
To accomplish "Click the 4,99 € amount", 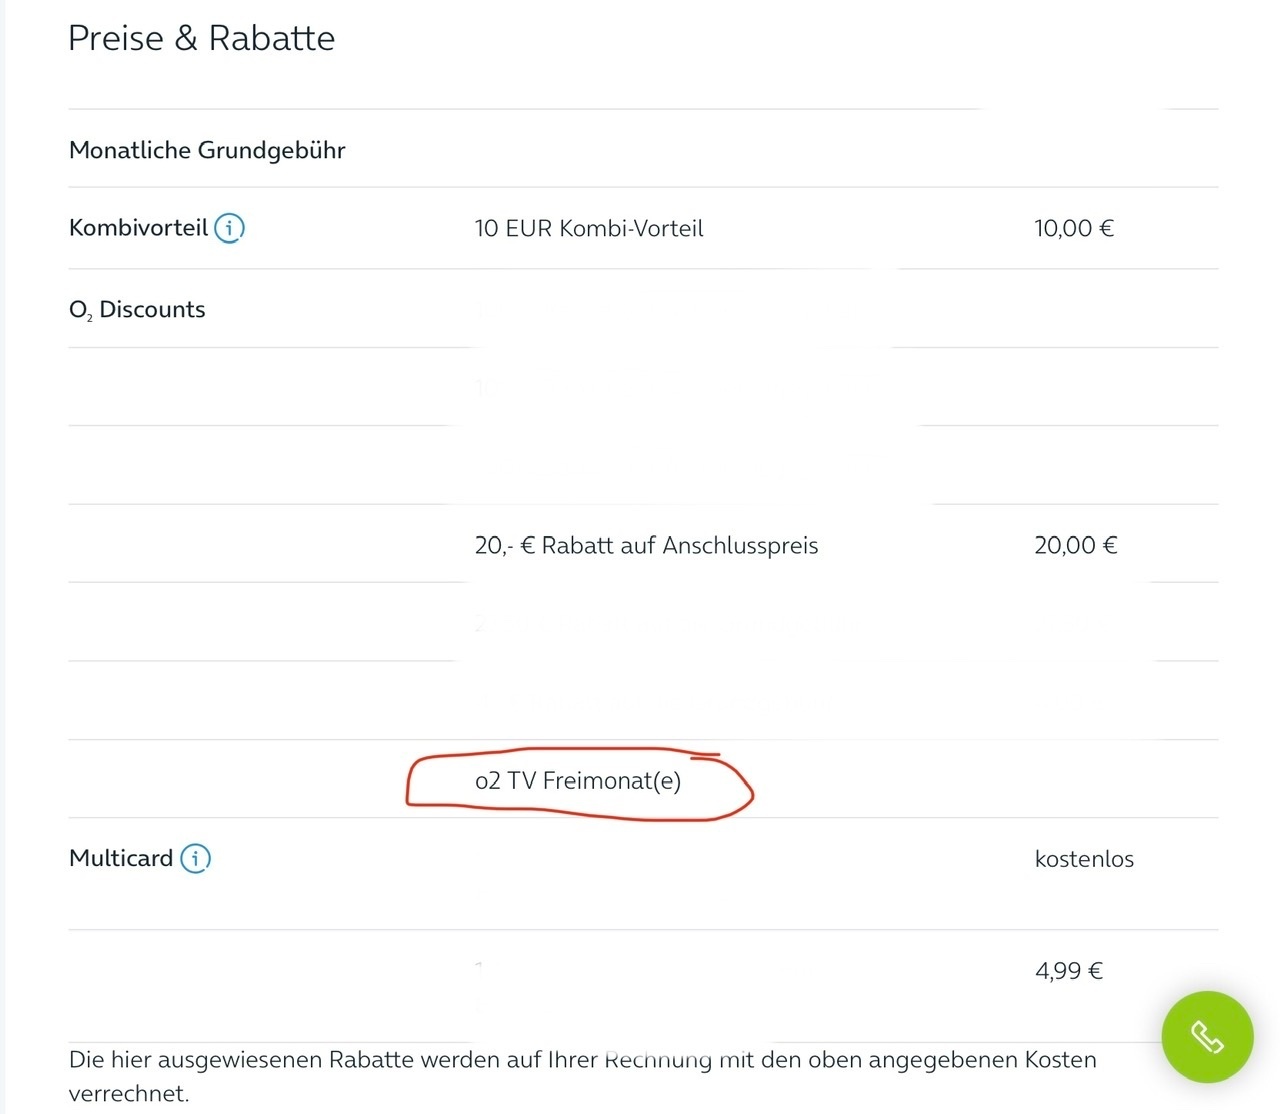I will [x=1069, y=971].
